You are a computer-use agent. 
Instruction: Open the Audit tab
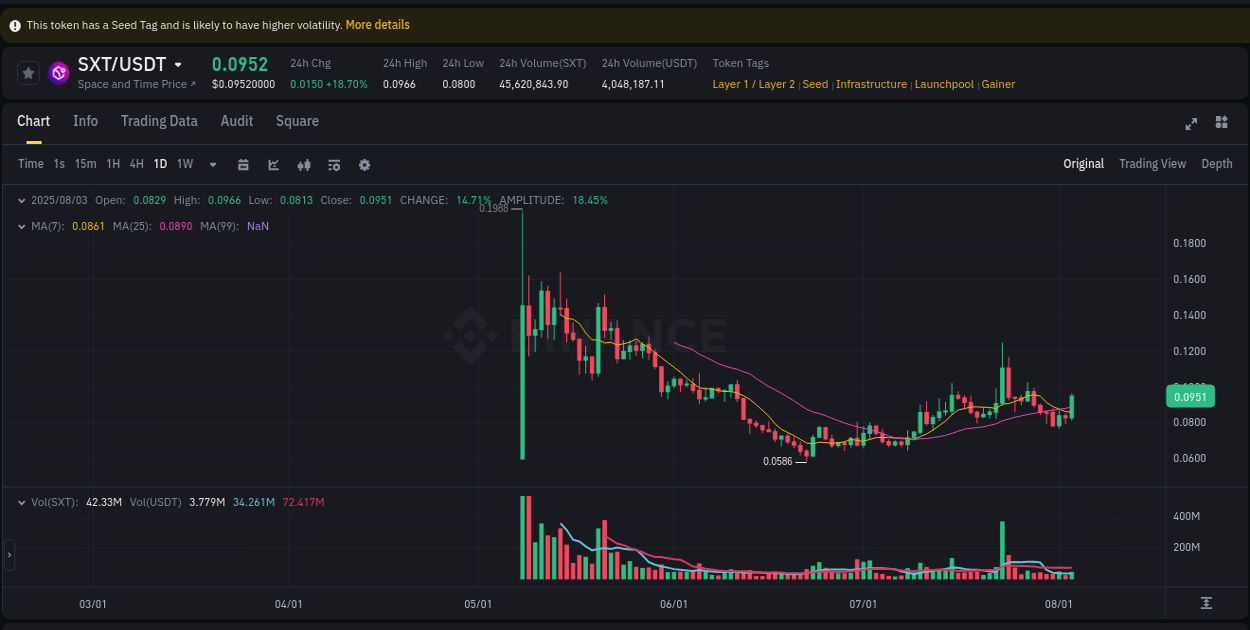236,121
